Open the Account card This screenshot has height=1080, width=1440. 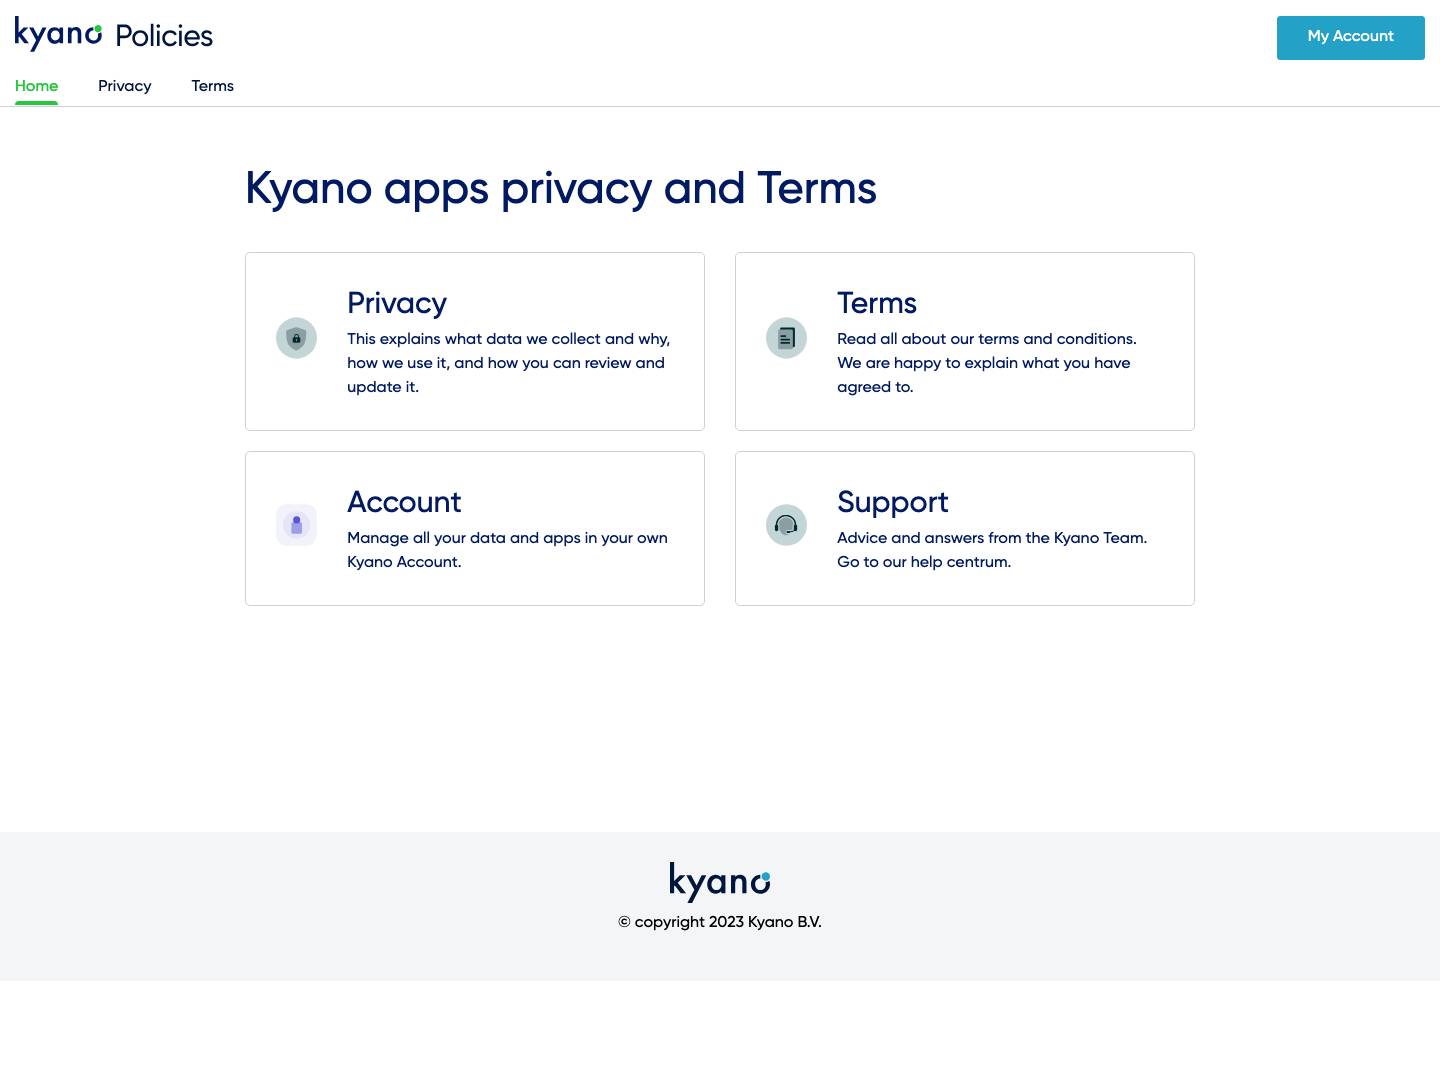474,528
